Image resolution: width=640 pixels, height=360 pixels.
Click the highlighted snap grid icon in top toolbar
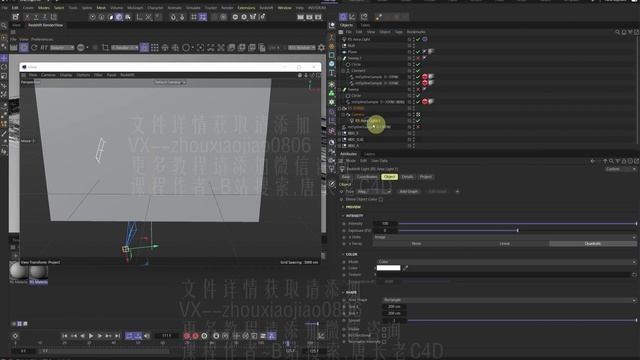202,17
